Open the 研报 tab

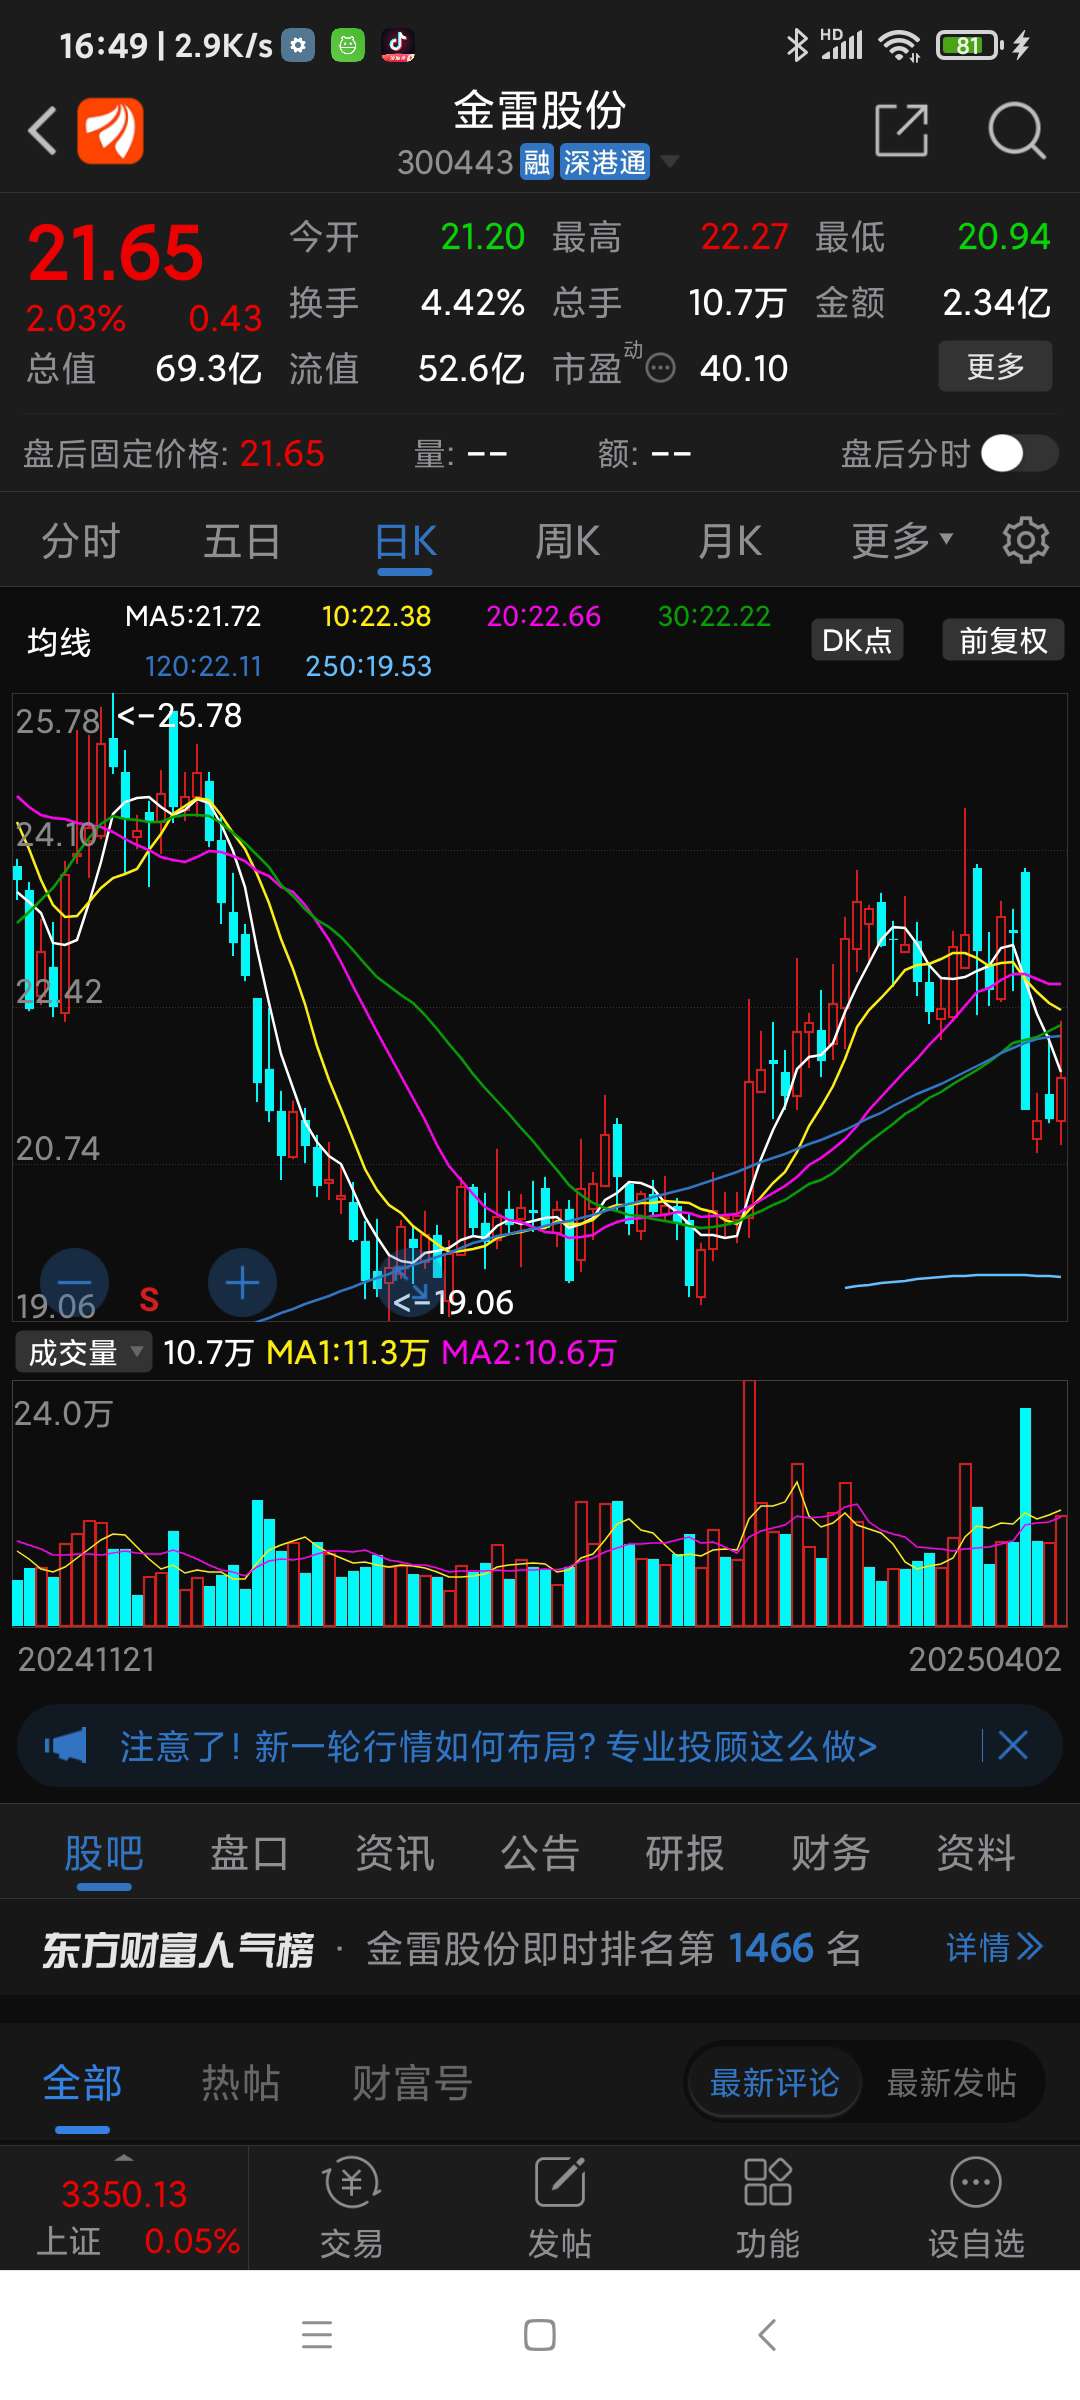click(685, 1853)
